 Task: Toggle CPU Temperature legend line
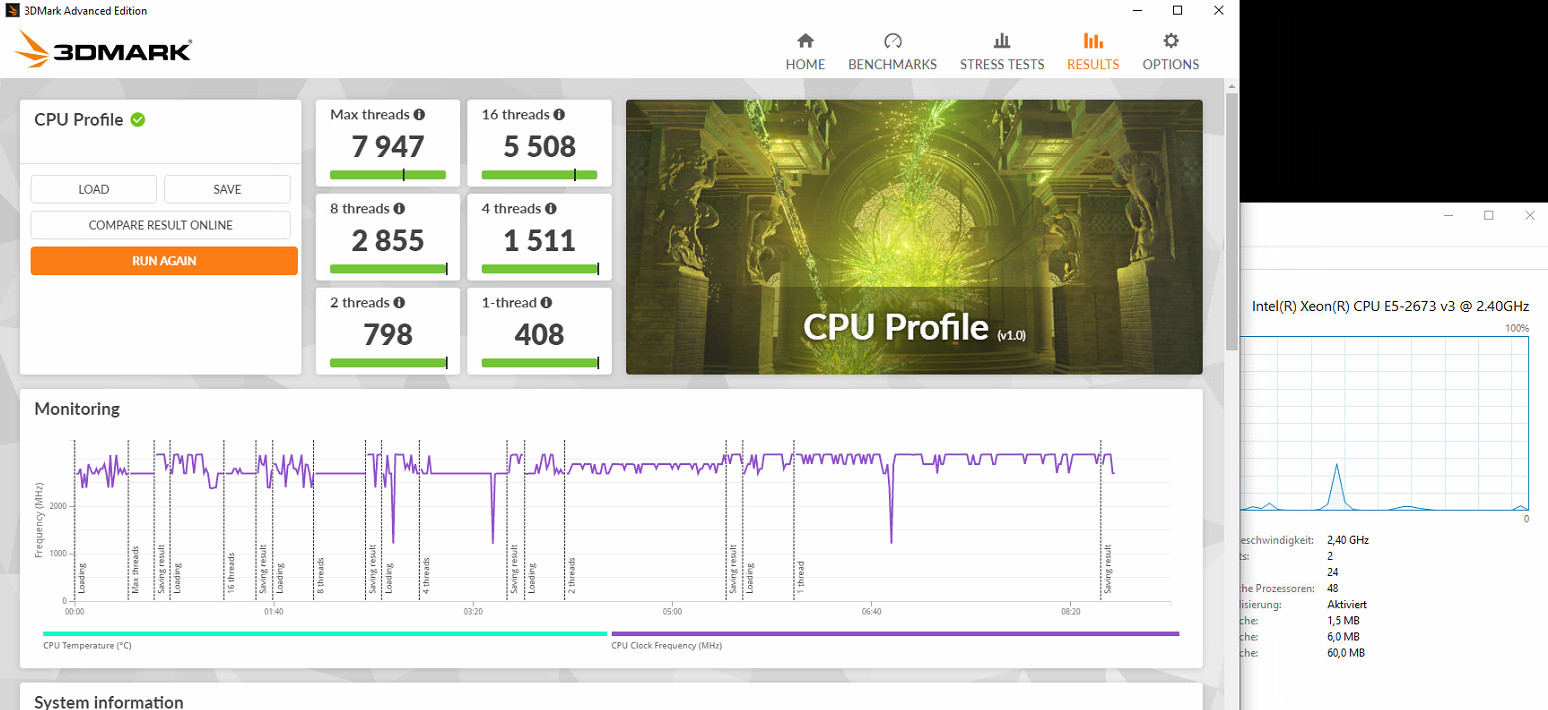[x=325, y=633]
